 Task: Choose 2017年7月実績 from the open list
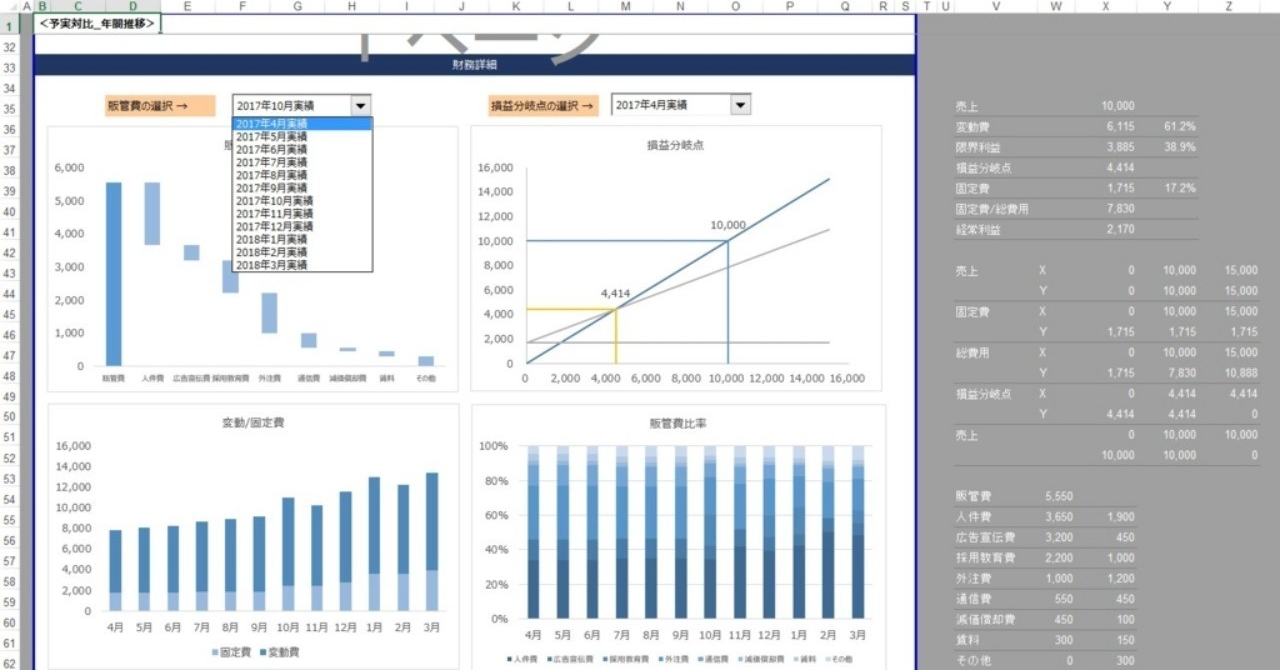302,162
